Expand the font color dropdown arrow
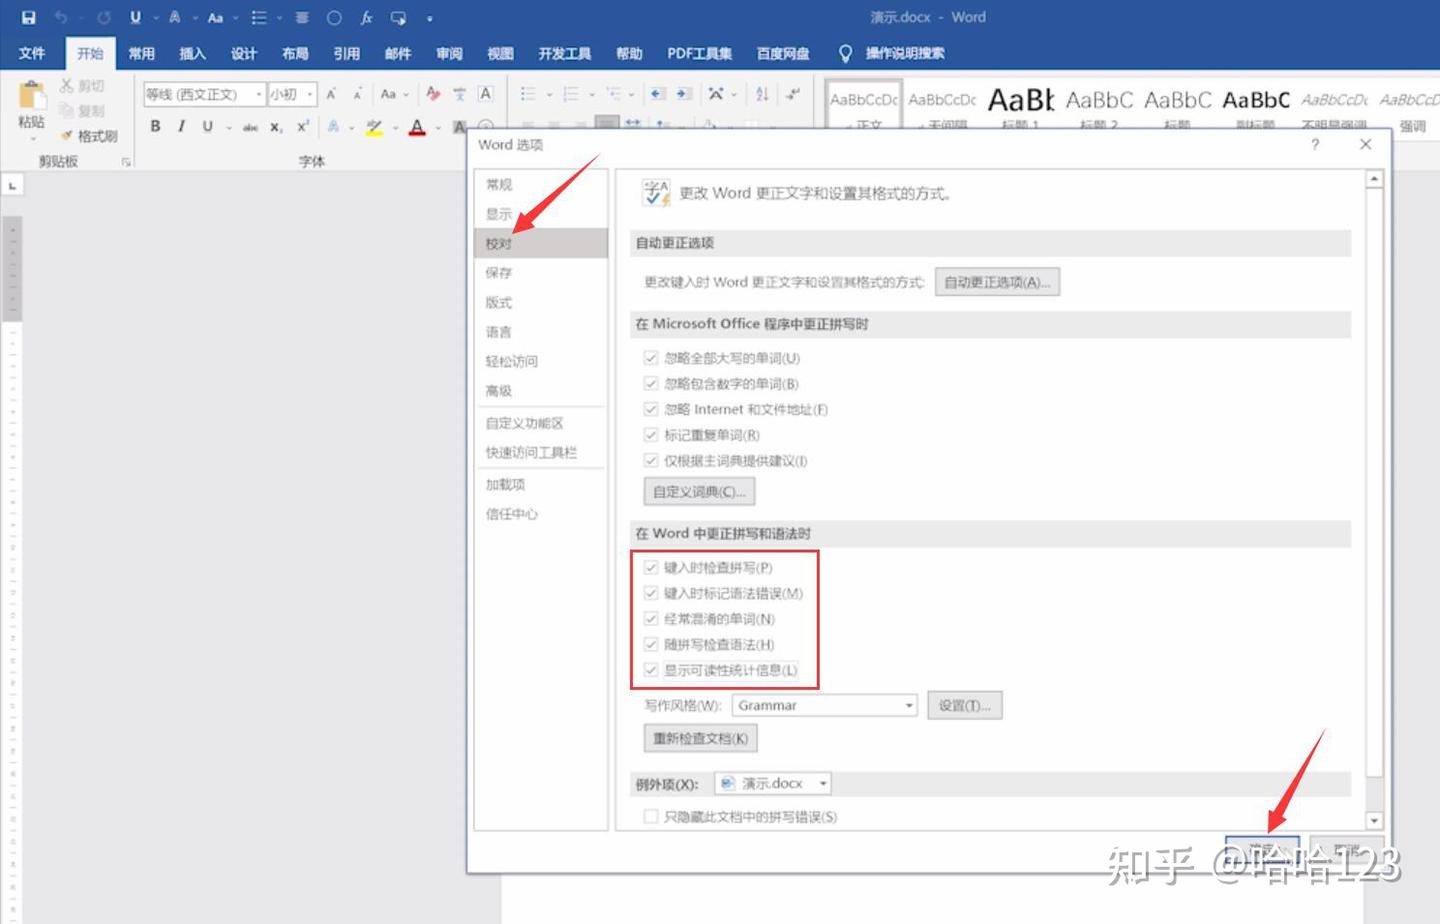 [x=438, y=127]
